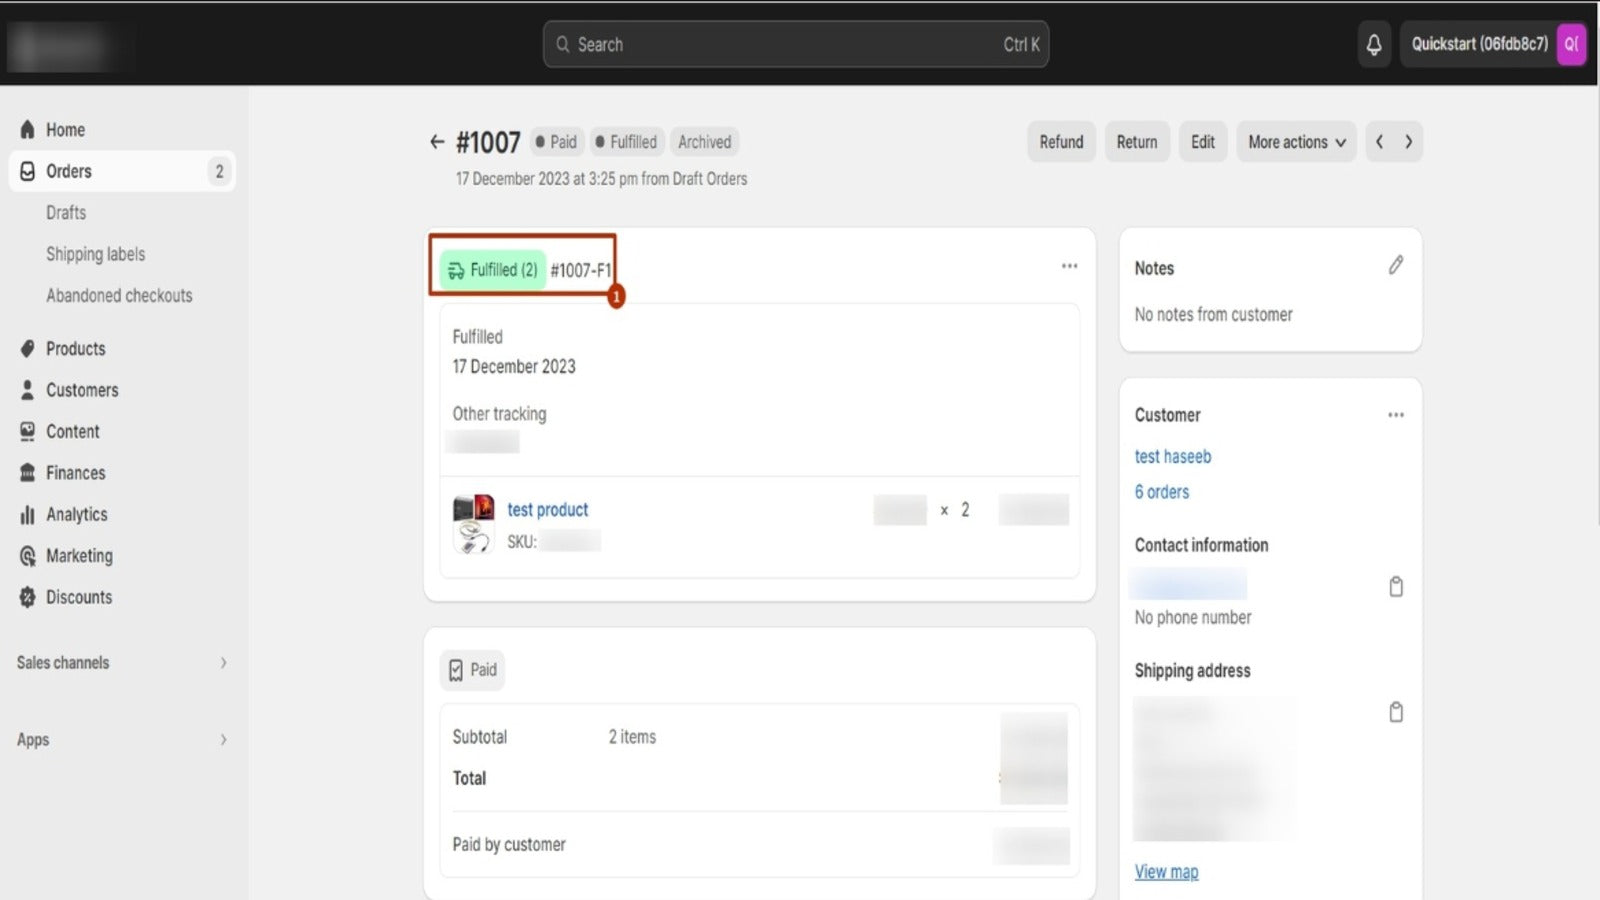Click the notifications bell icon
Viewport: 1600px width, 900px height.
point(1374,44)
